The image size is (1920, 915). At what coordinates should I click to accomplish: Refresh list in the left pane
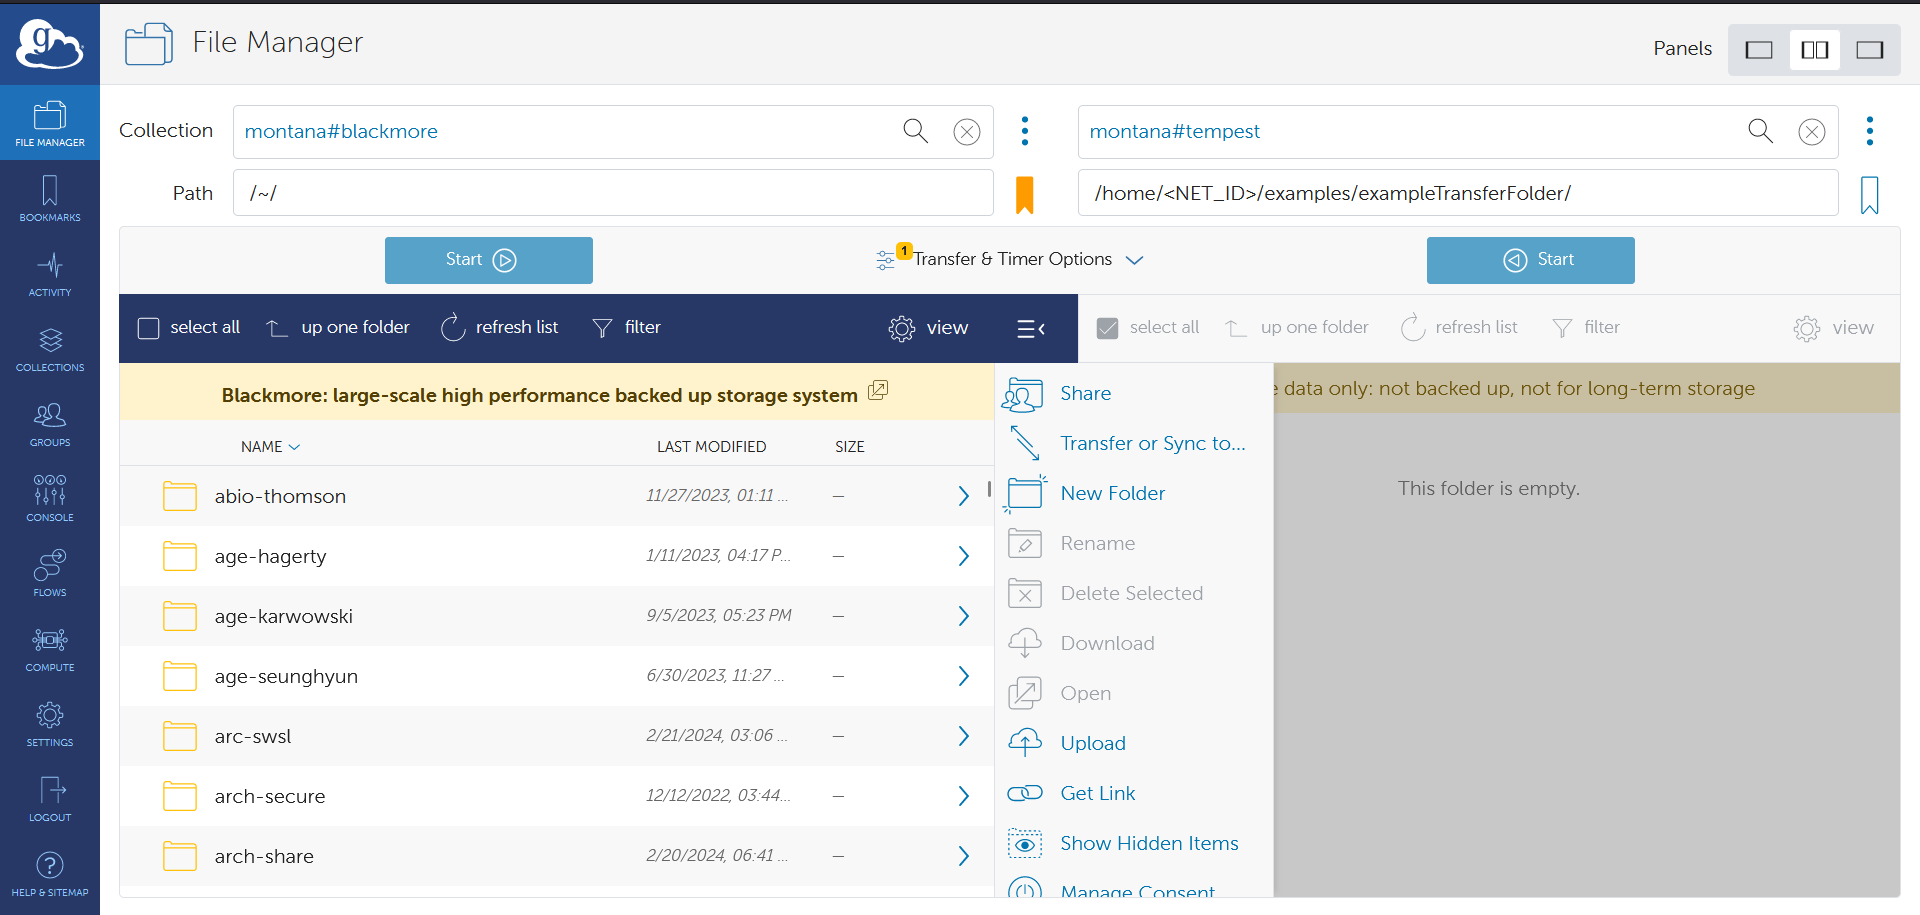coord(500,328)
